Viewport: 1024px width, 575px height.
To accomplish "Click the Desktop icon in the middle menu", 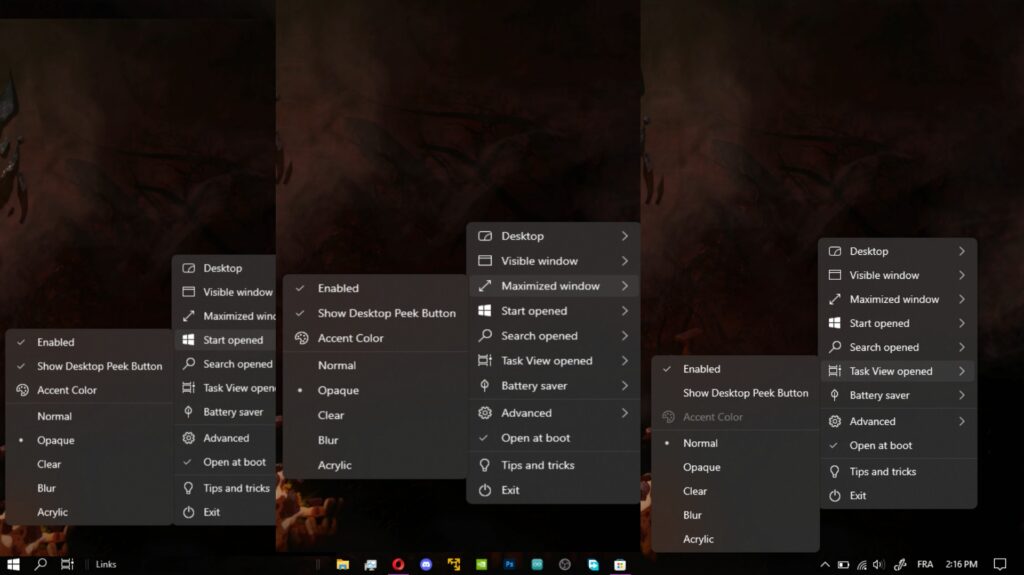I will 485,236.
